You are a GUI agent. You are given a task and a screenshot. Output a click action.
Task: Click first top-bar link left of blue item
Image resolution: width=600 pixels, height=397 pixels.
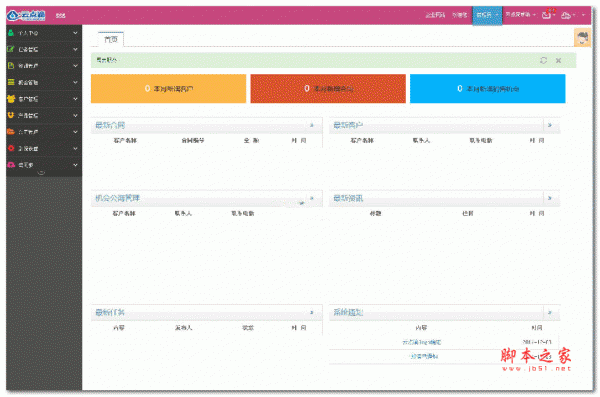coord(435,15)
